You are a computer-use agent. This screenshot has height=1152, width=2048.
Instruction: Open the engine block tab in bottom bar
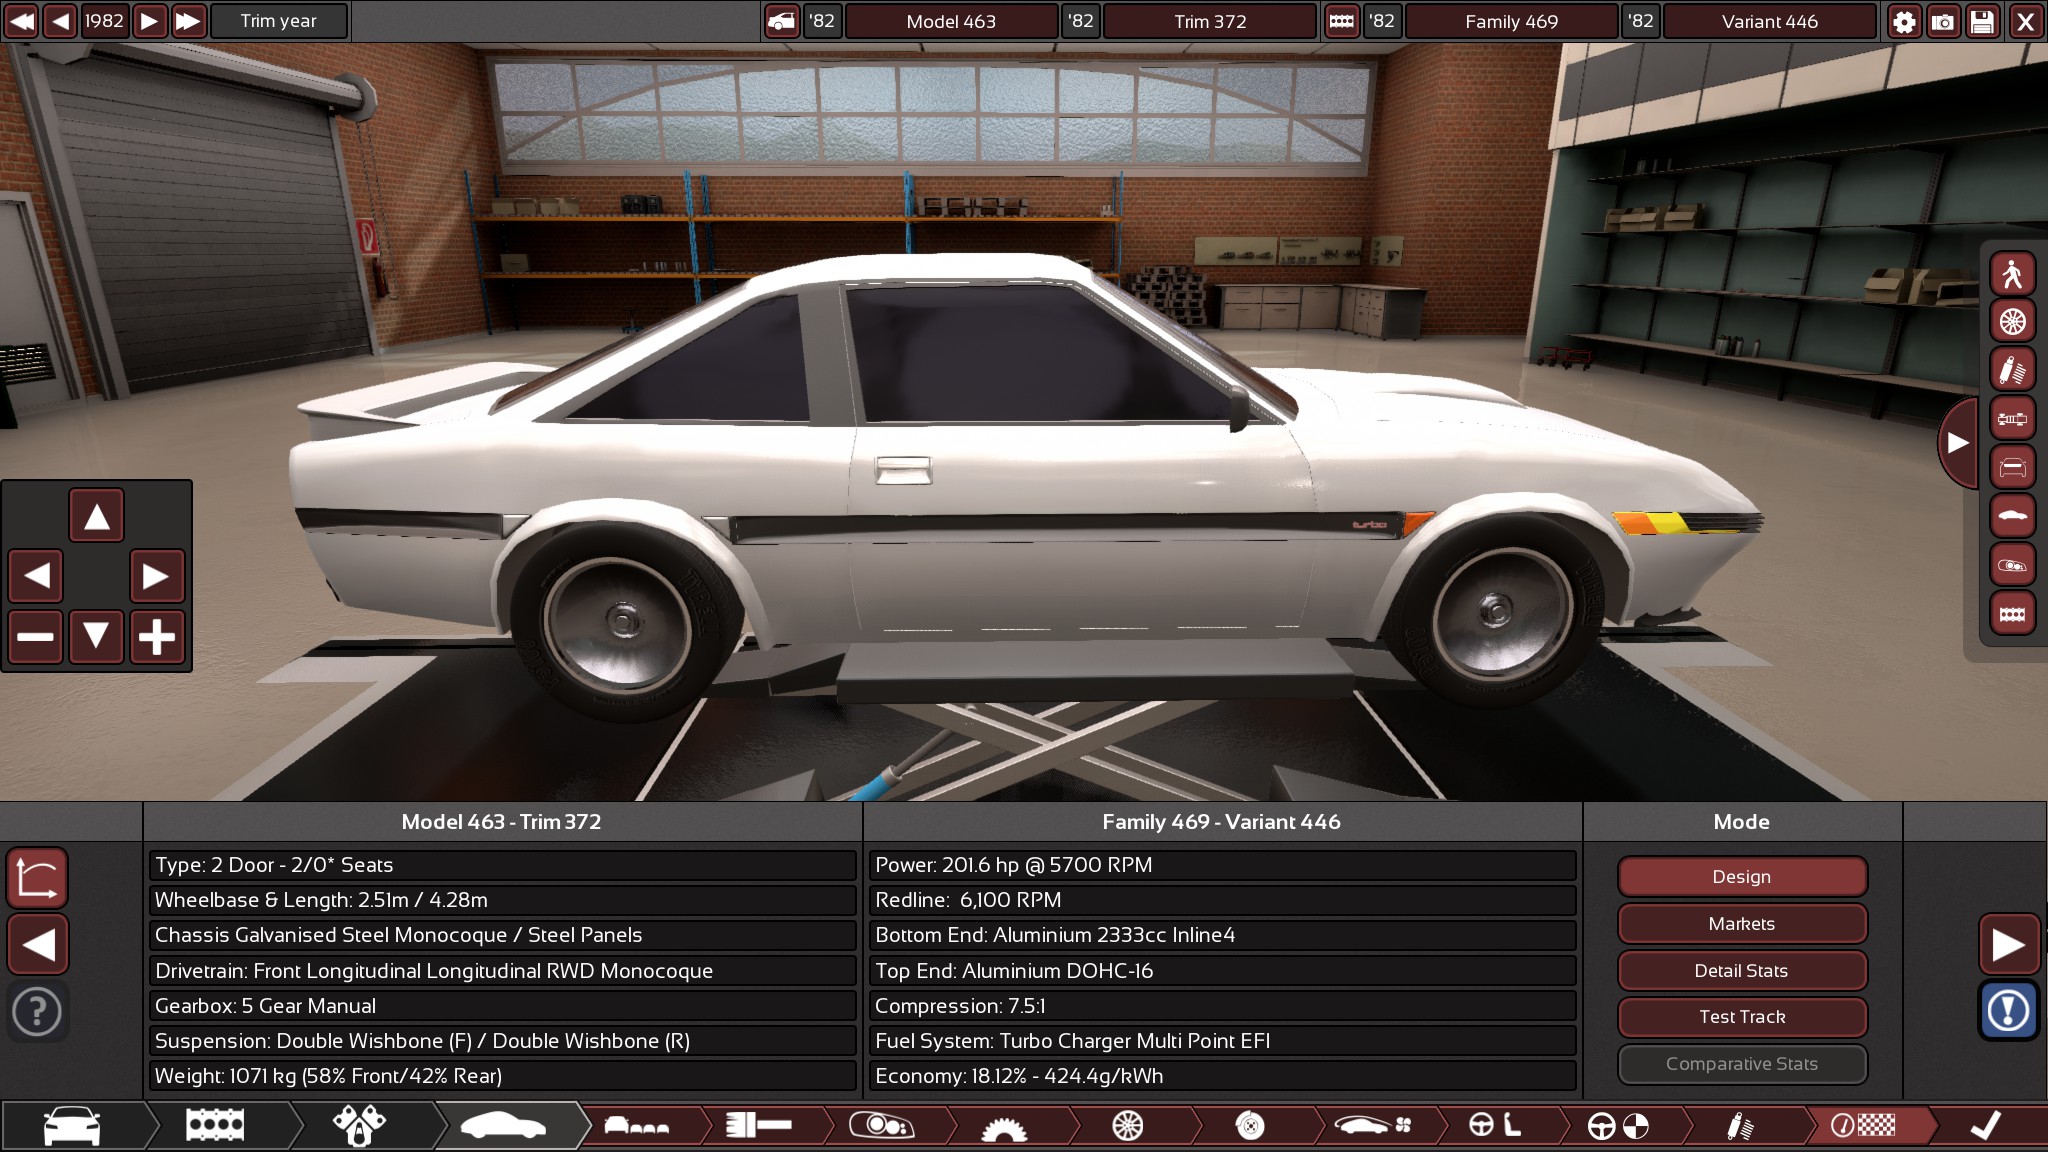216,1126
